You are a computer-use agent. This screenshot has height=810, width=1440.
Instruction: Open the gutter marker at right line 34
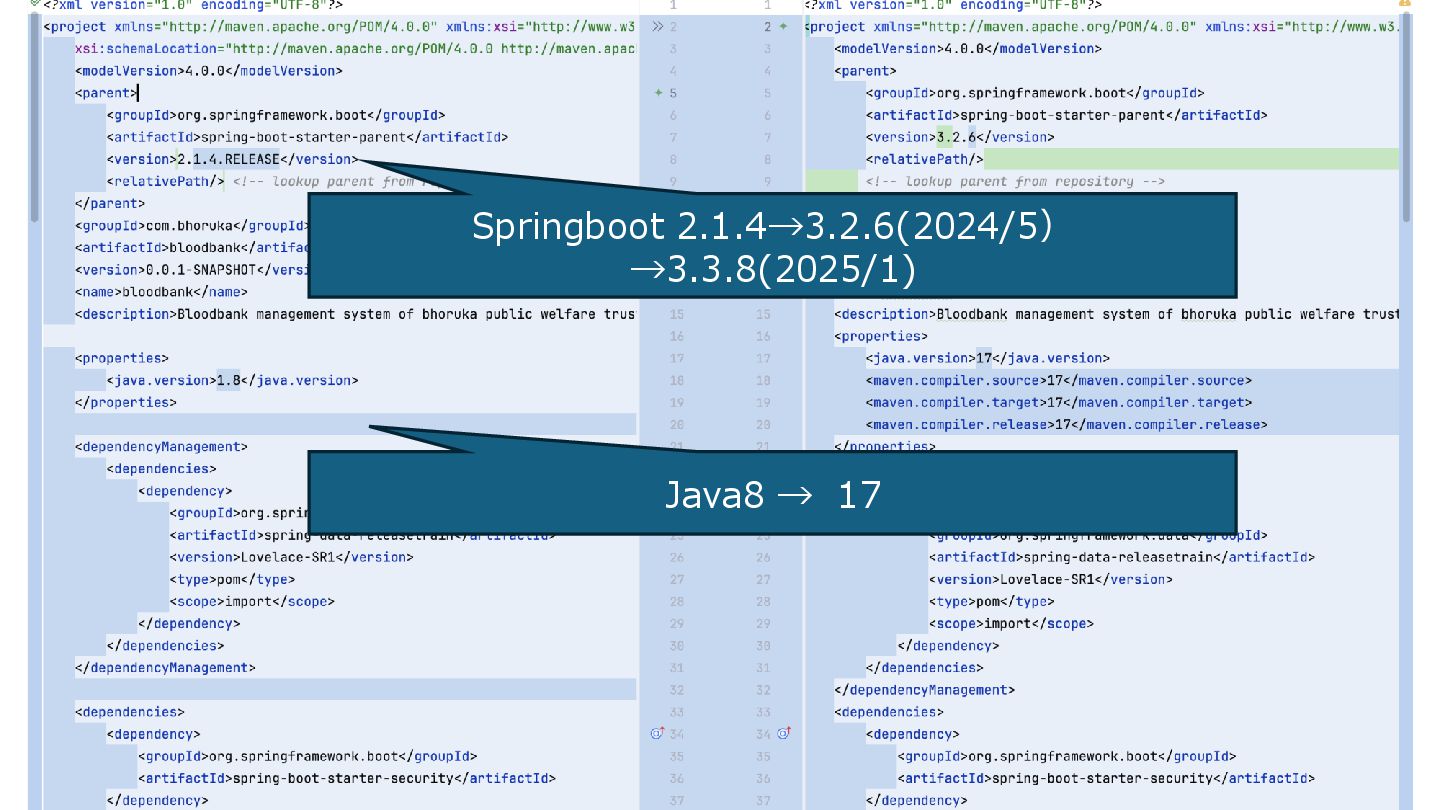(783, 733)
